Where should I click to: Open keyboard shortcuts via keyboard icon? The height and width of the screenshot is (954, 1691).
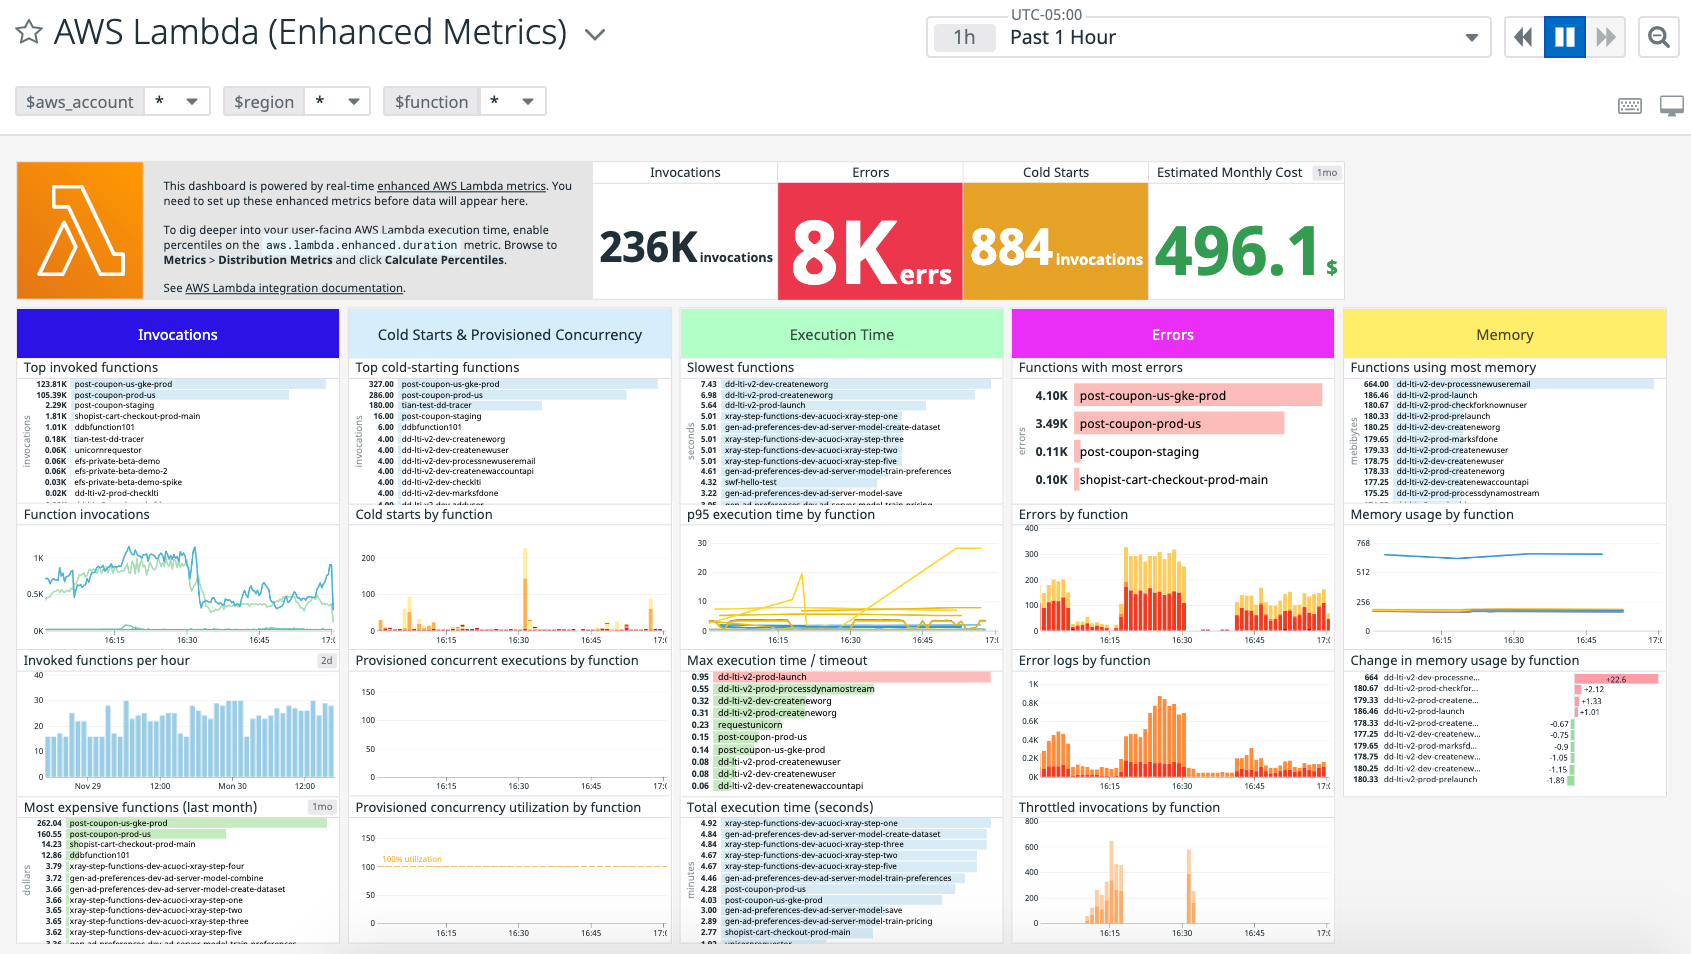(x=1629, y=105)
